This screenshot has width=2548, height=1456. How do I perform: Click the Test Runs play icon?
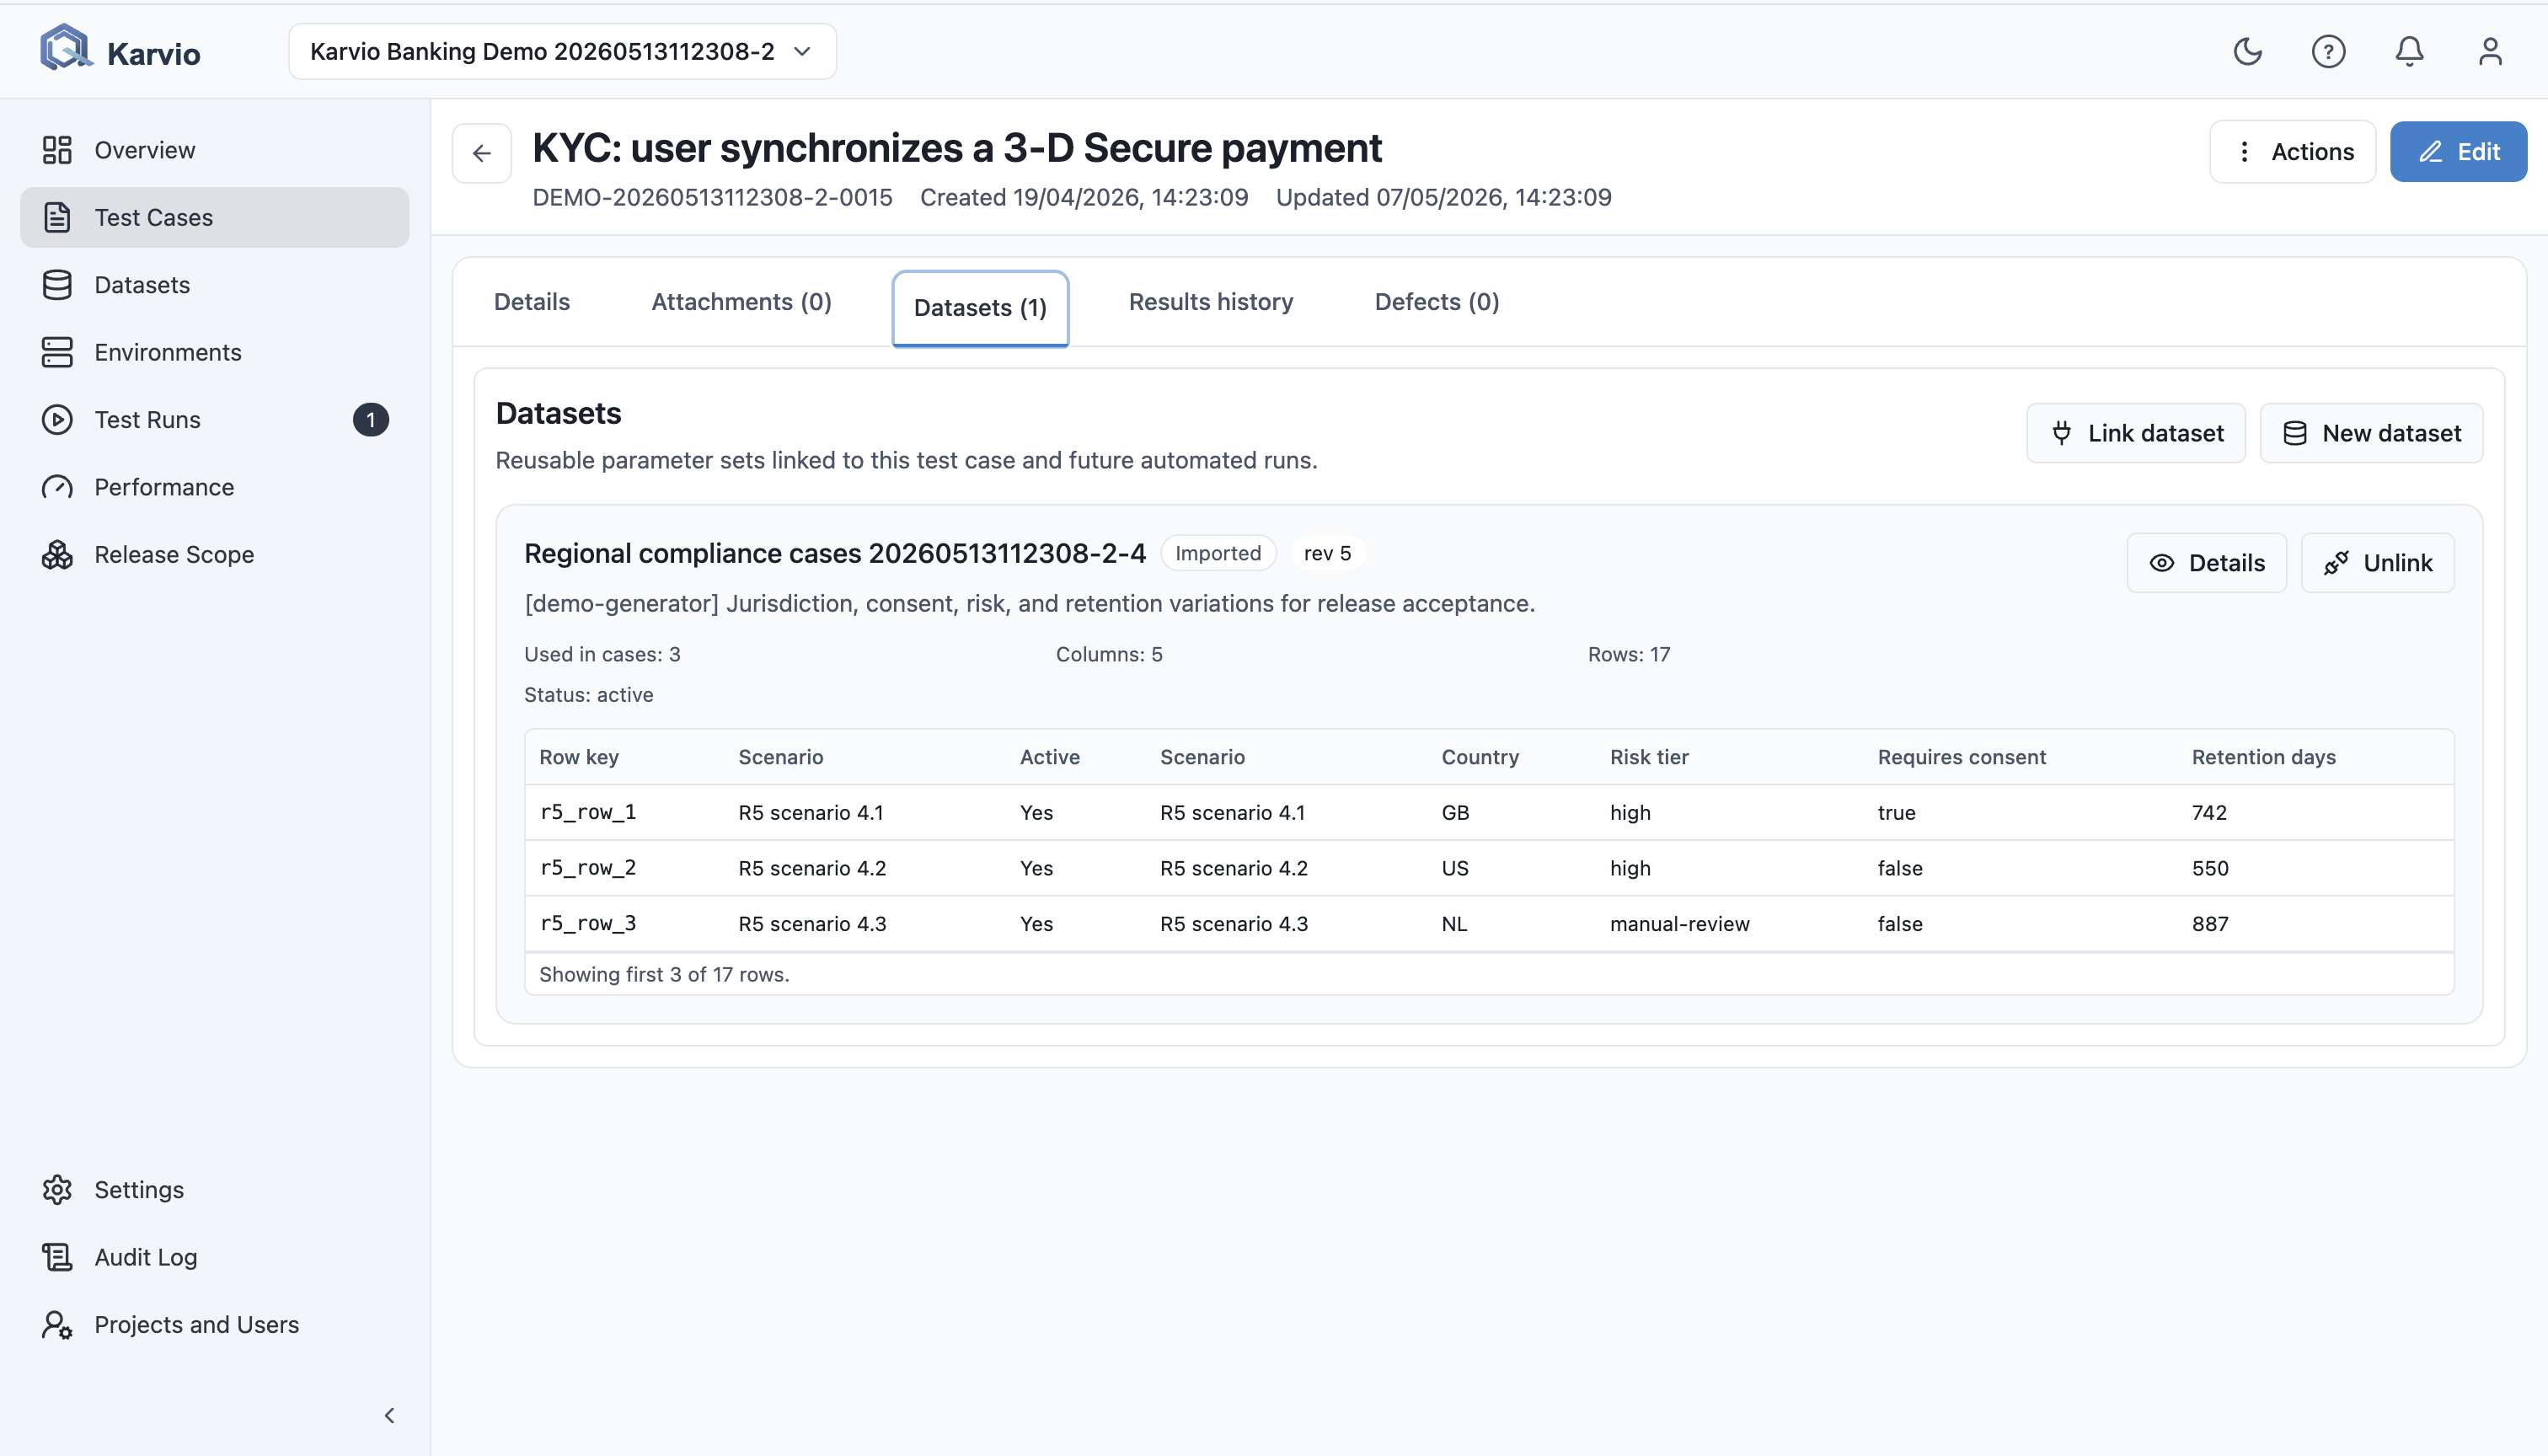(x=57, y=420)
